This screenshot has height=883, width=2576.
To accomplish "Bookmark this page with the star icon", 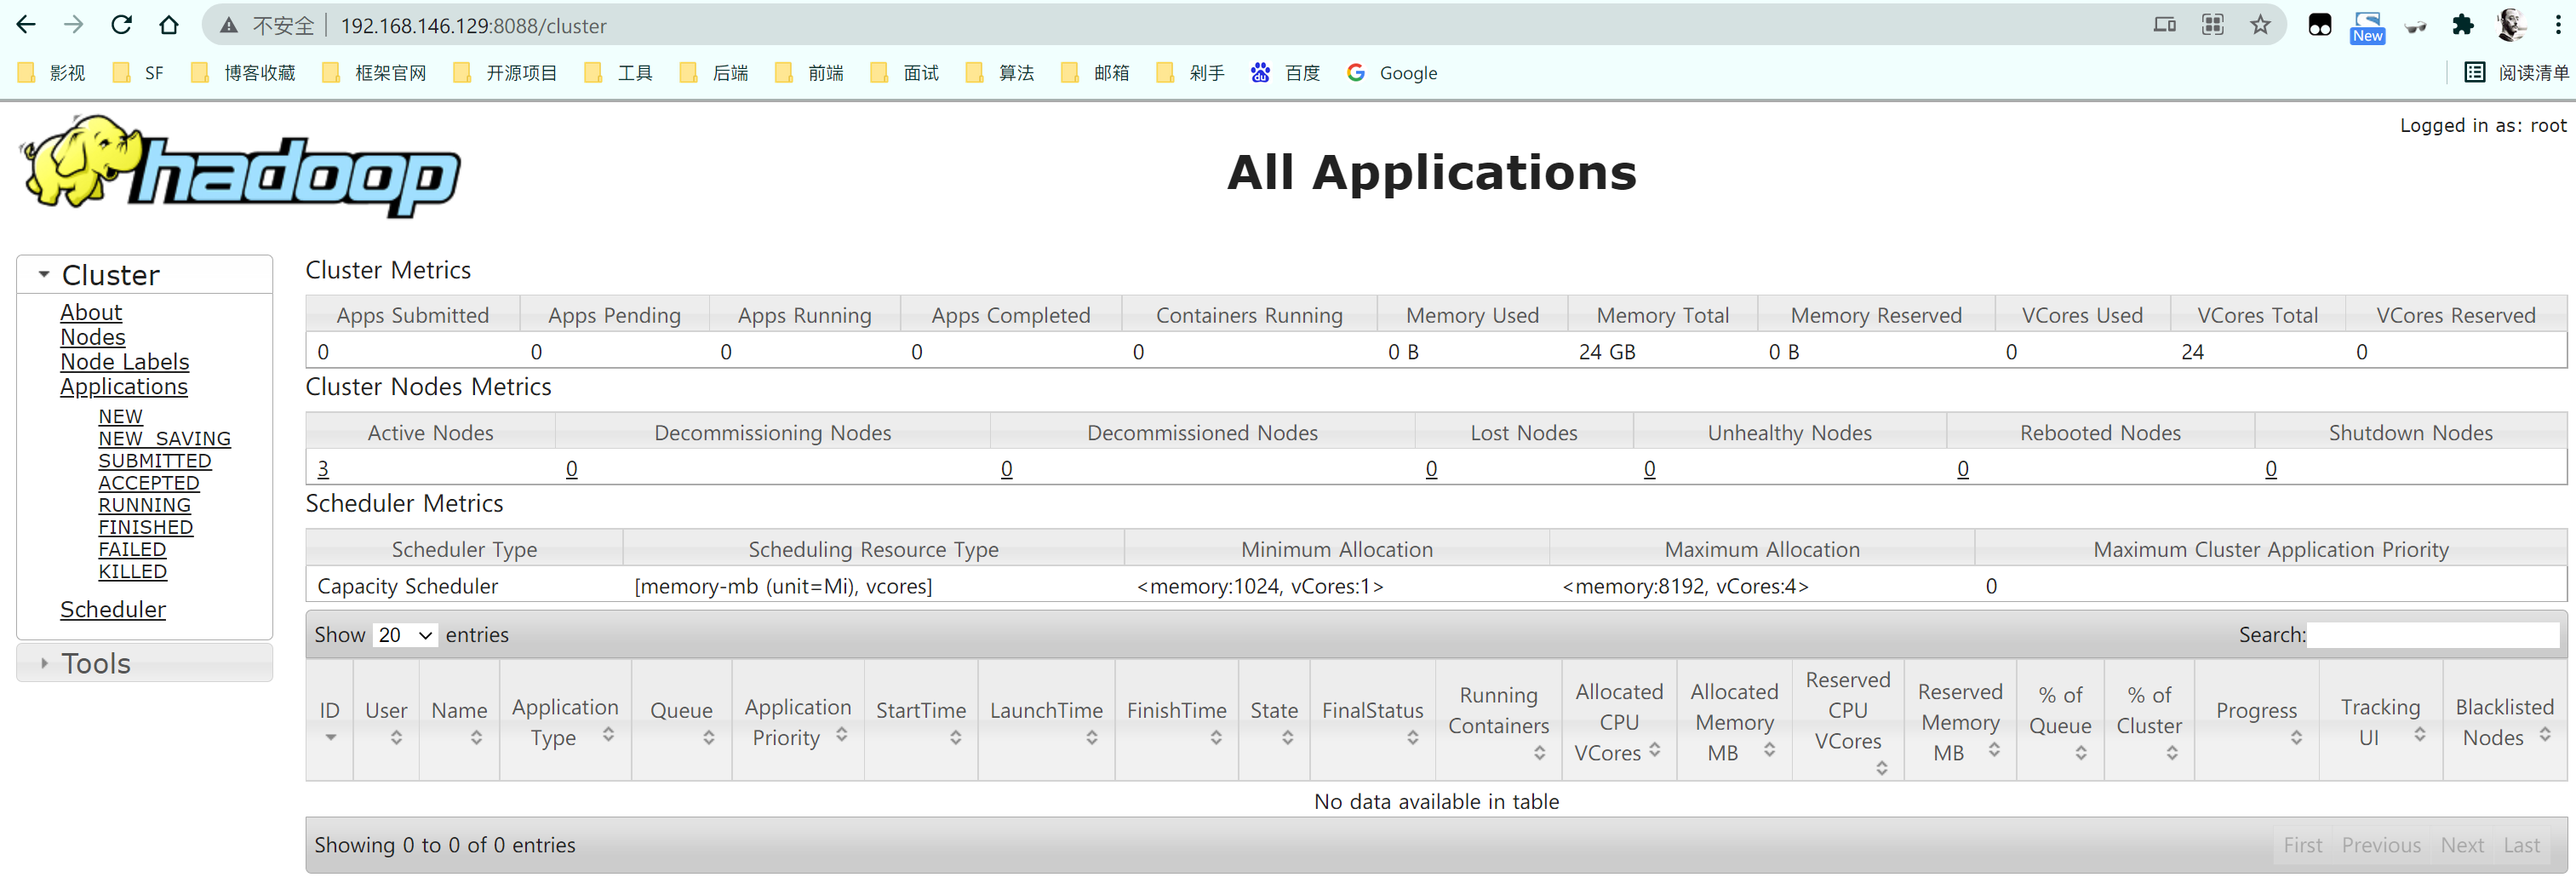I will coord(2259,25).
